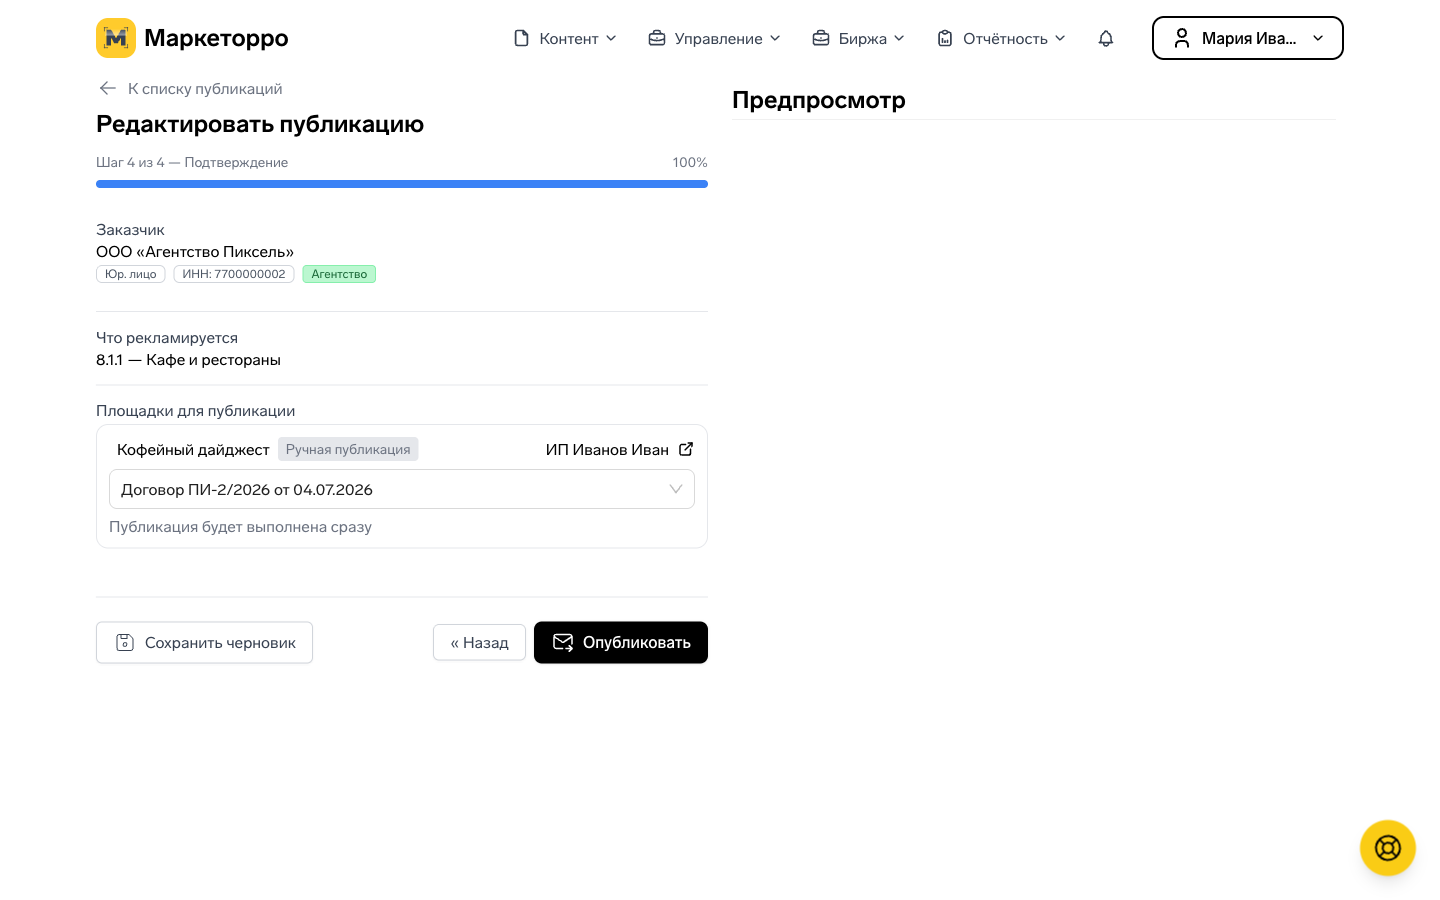The width and height of the screenshot is (1440, 900).
Task: Open the notifications bell
Action: coord(1106,38)
